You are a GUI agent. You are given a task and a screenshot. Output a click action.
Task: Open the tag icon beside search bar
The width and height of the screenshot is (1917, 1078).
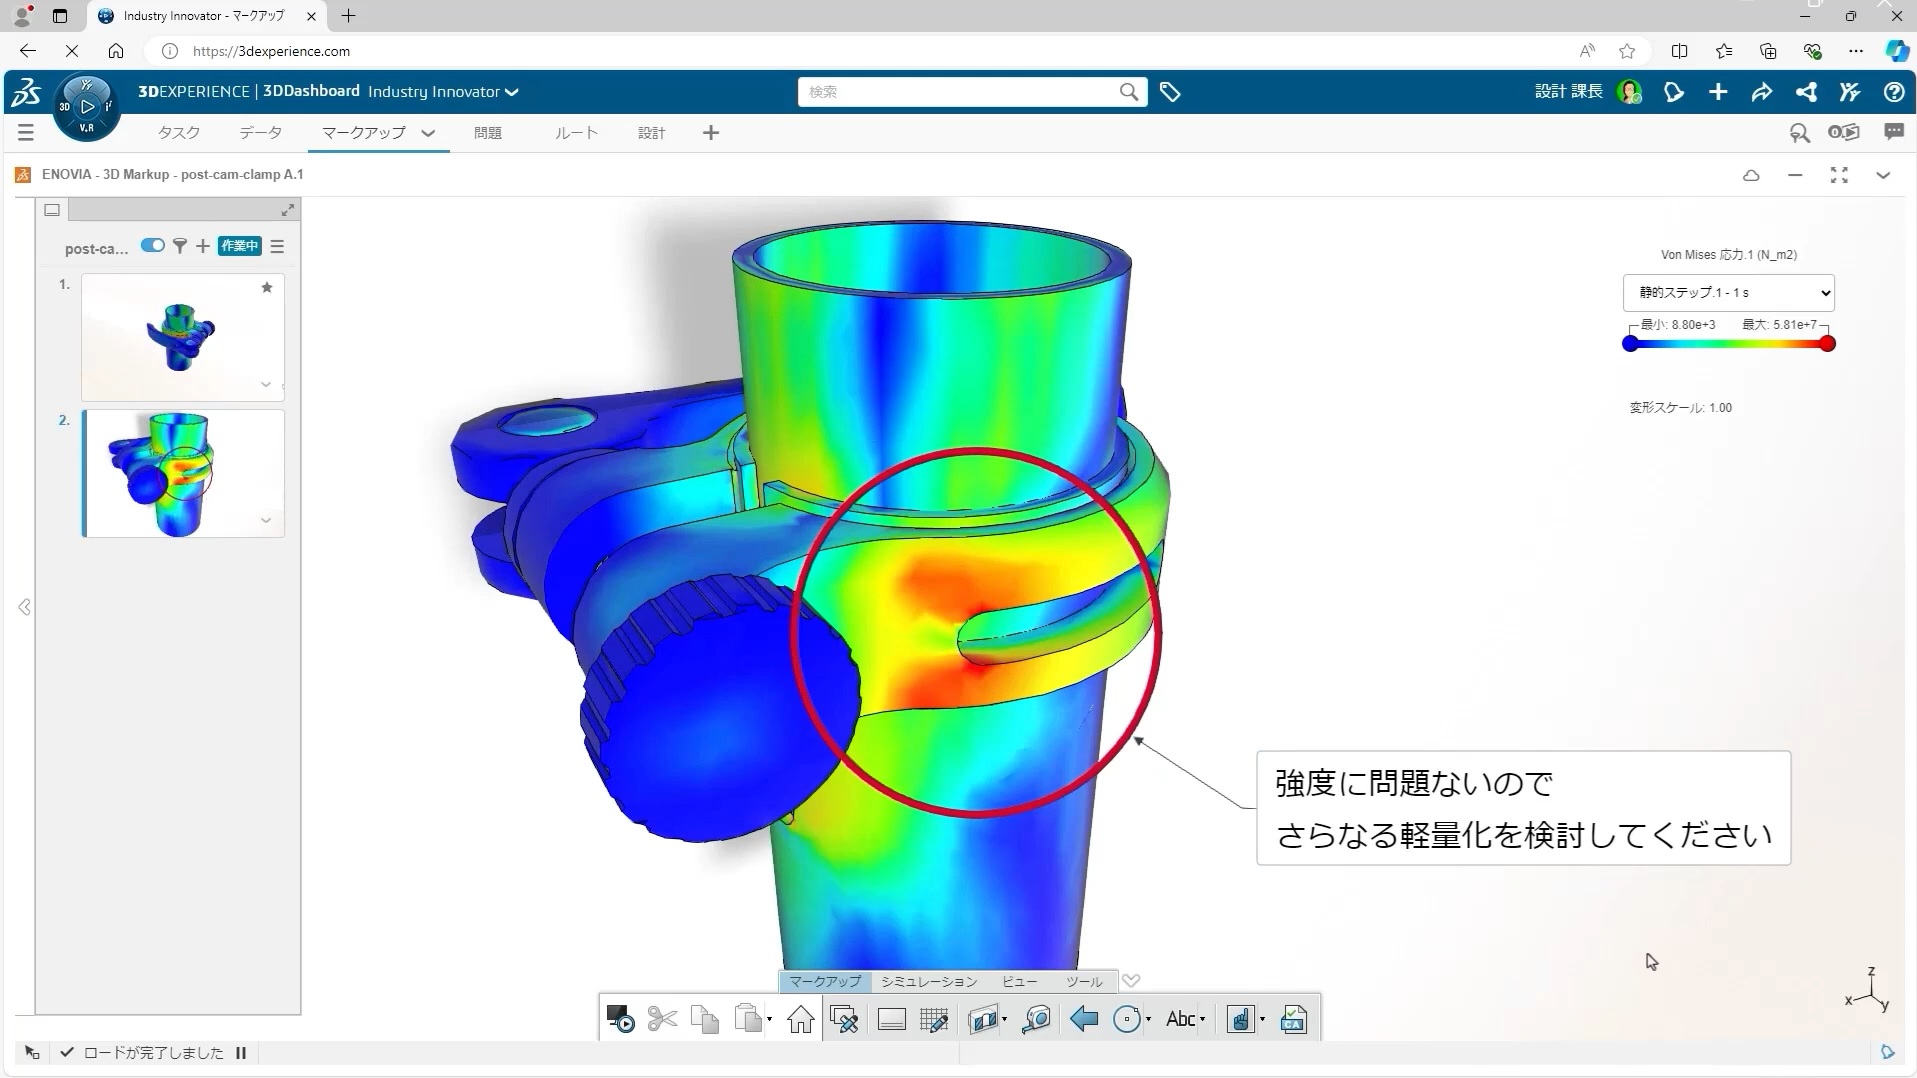[x=1169, y=92]
